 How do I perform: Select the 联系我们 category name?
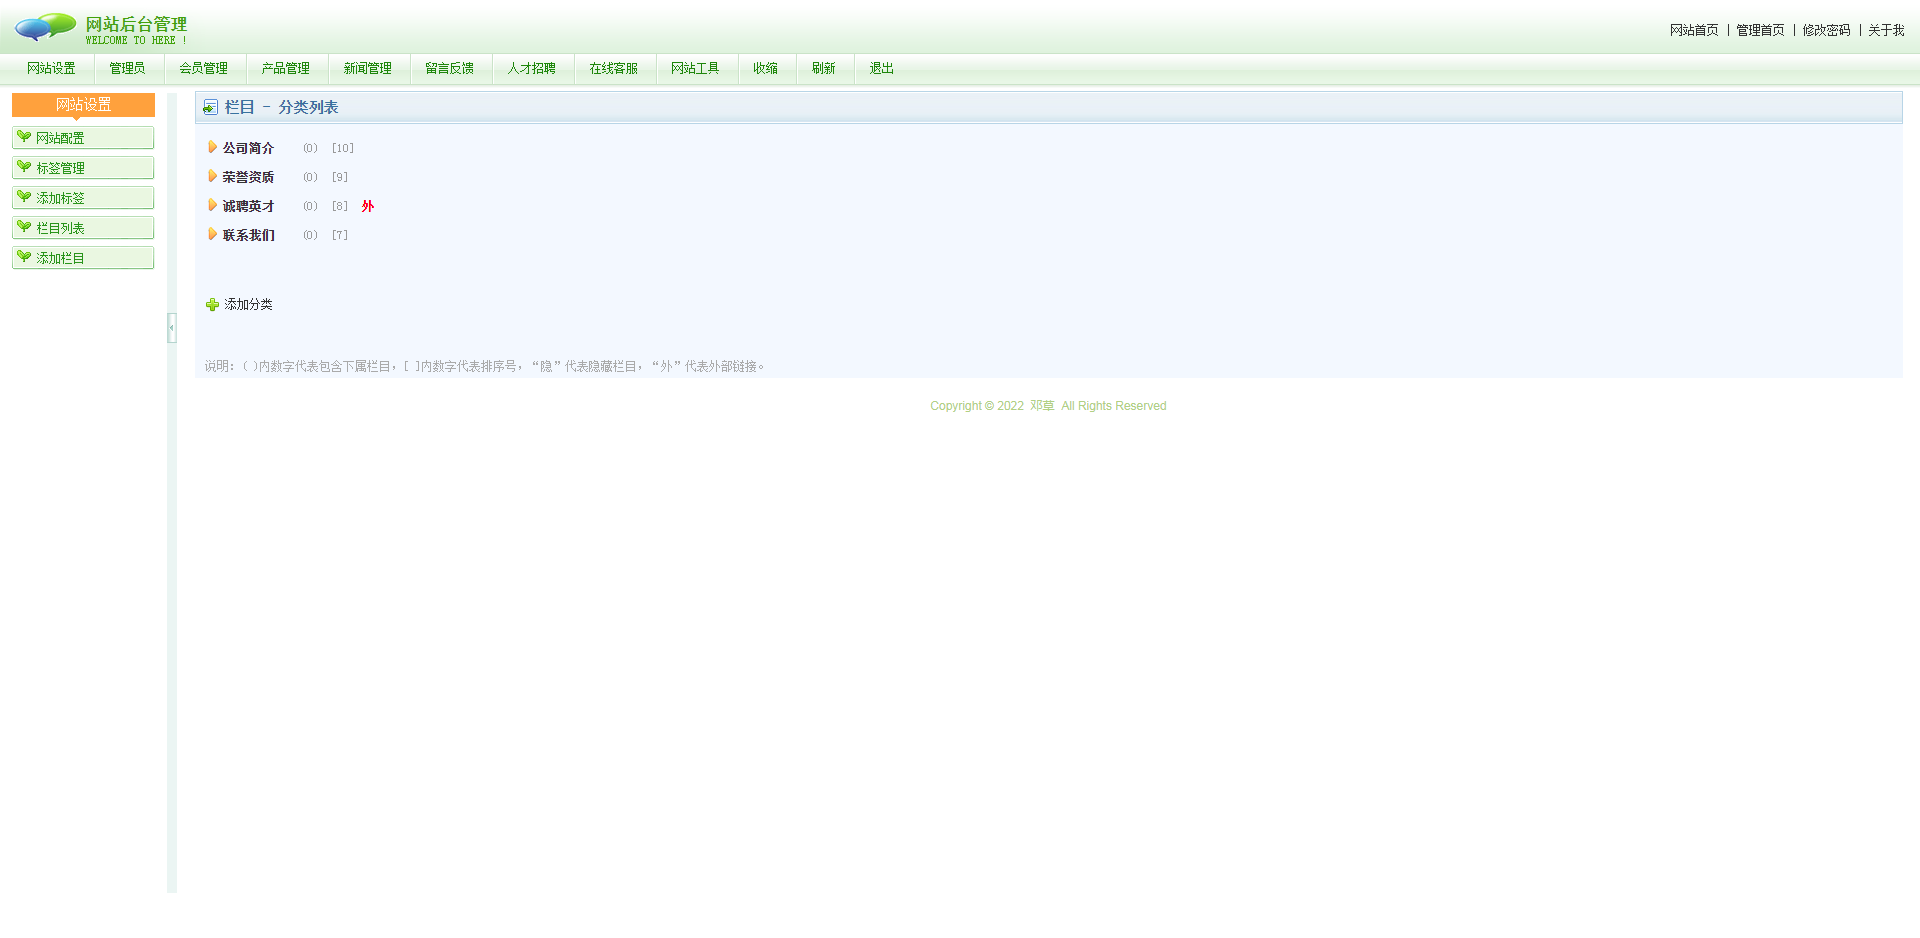coord(248,235)
